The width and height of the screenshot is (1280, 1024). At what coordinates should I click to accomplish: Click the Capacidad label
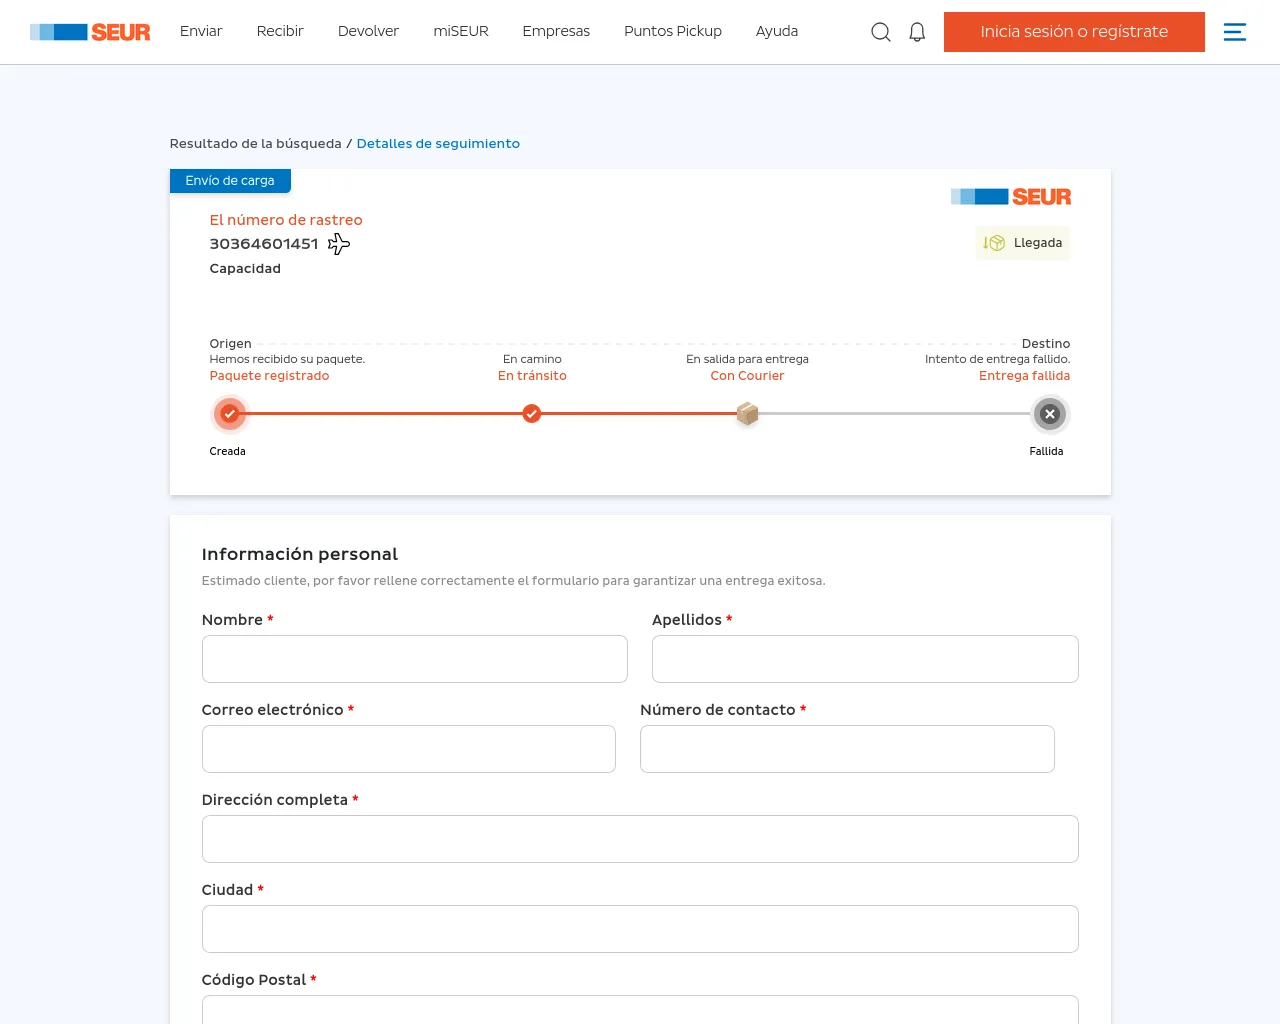coord(245,269)
